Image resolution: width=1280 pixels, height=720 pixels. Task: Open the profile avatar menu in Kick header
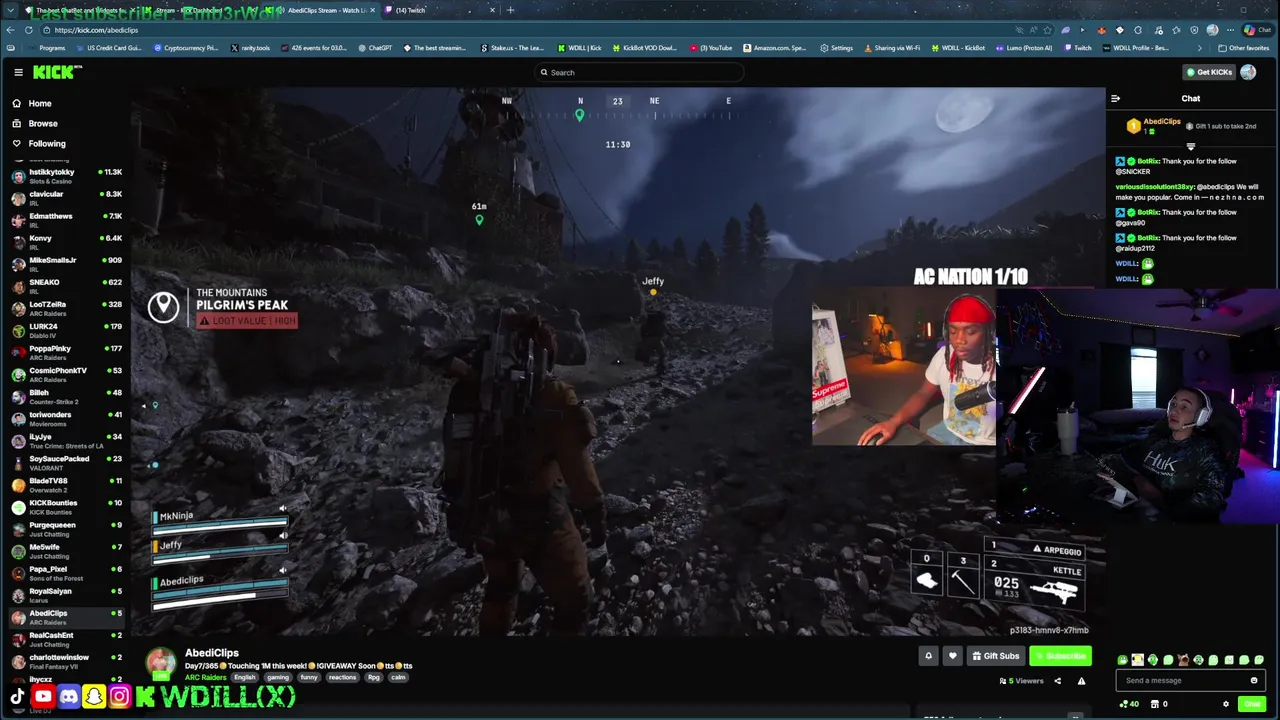coord(1248,72)
